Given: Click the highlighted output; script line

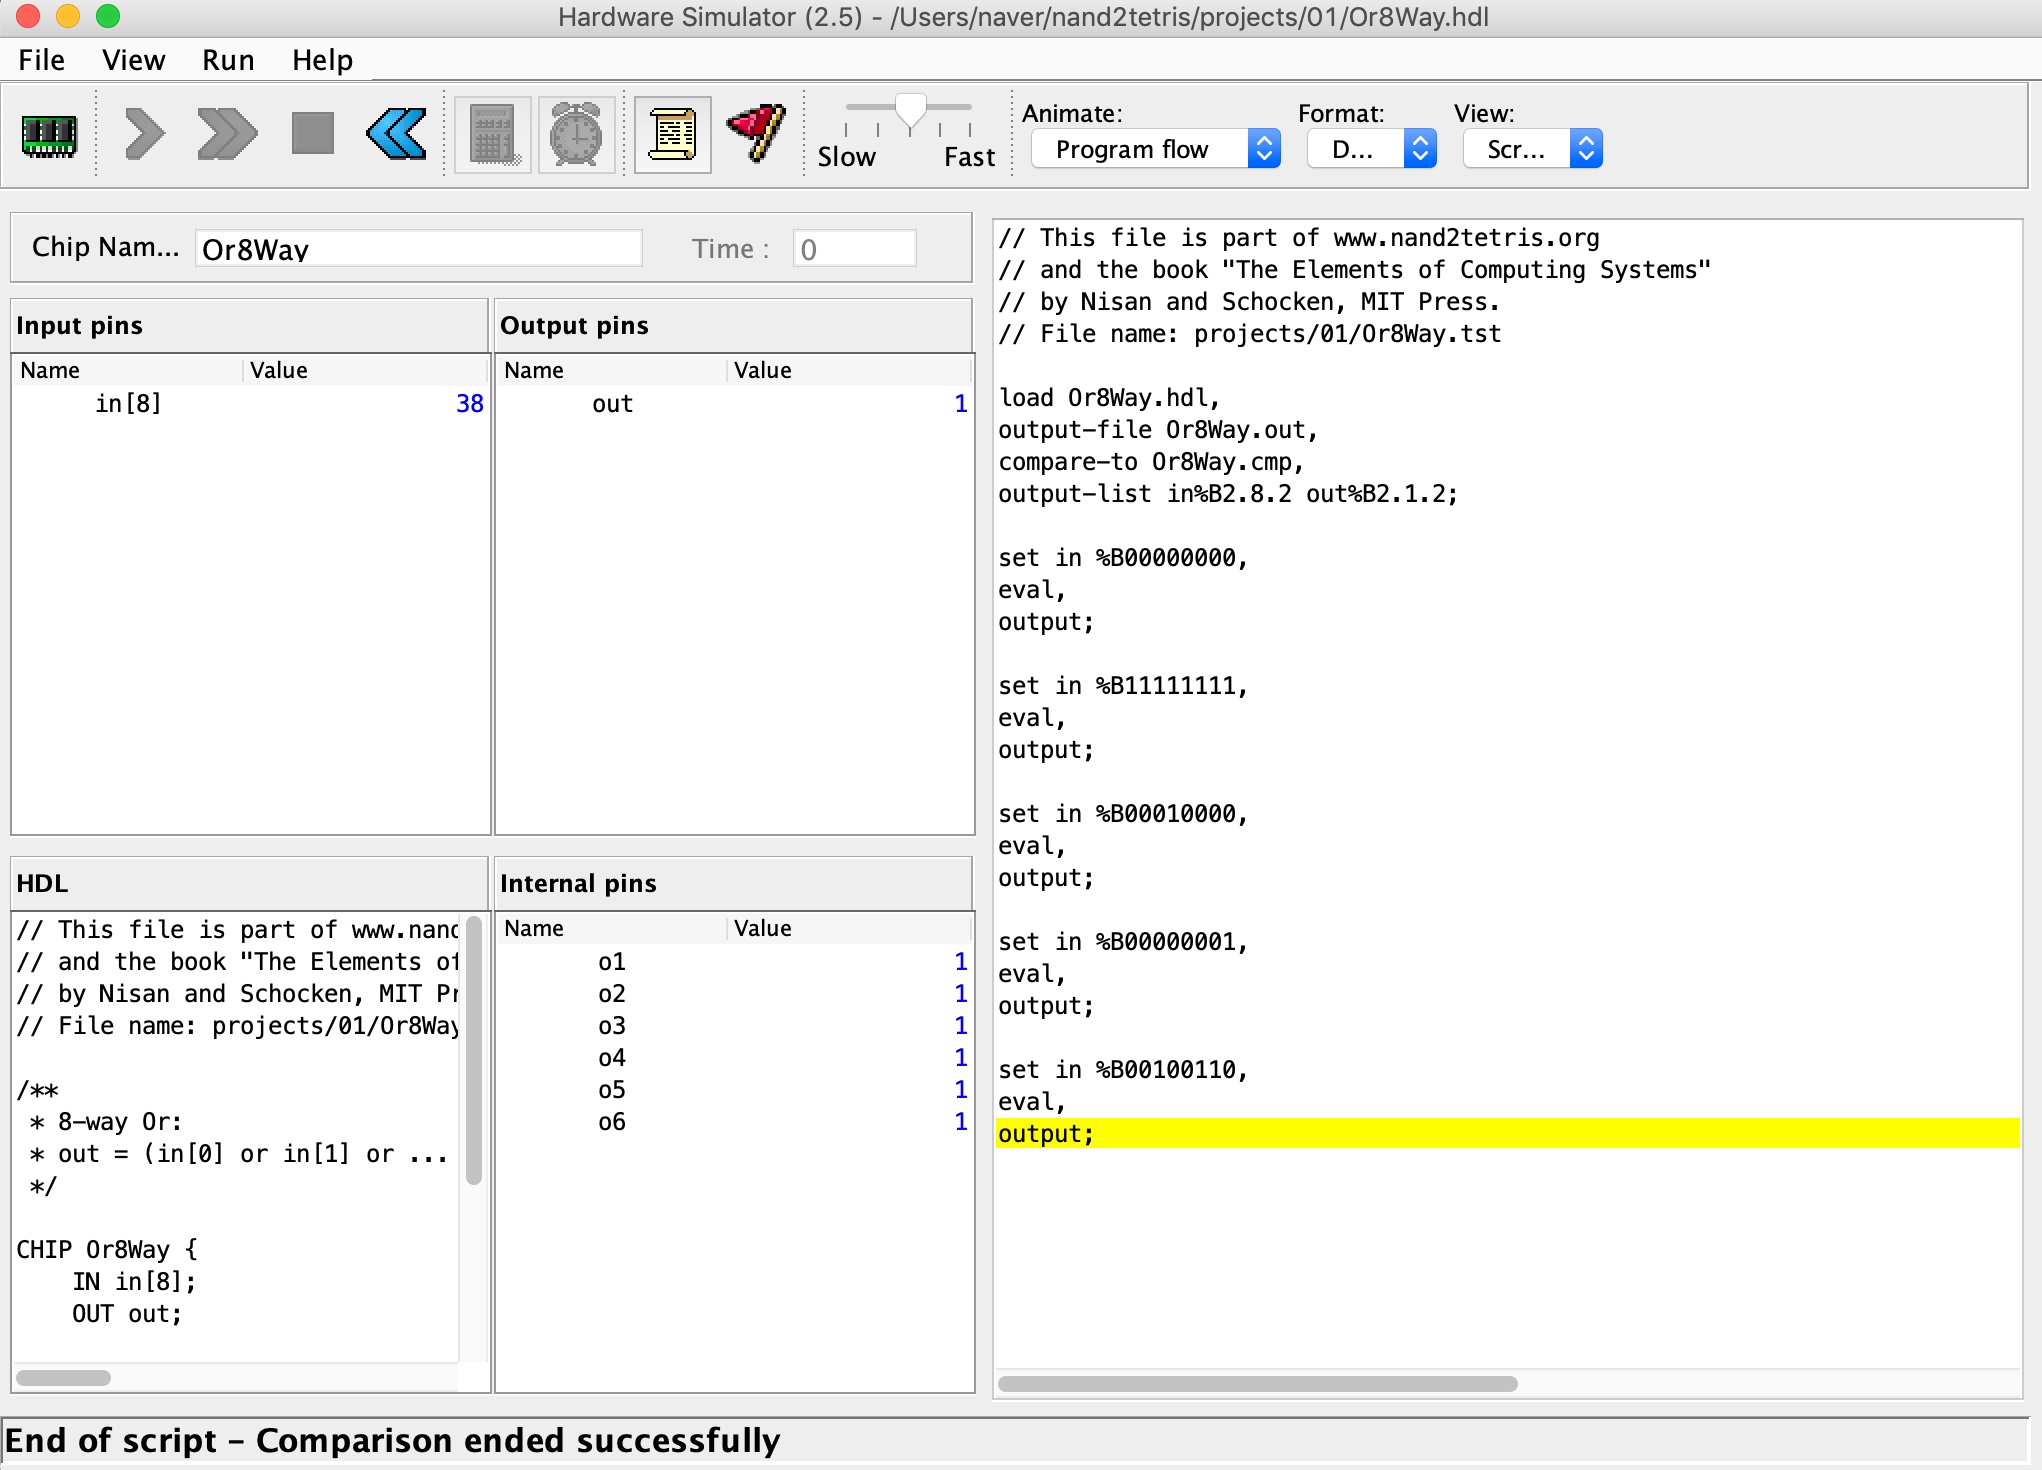Looking at the screenshot, I should [x=1507, y=1133].
